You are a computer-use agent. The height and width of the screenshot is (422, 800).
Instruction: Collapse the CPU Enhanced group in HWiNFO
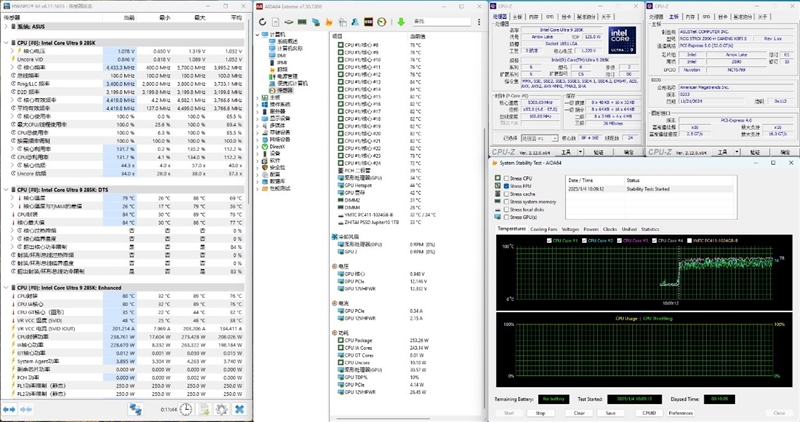coord(6,288)
